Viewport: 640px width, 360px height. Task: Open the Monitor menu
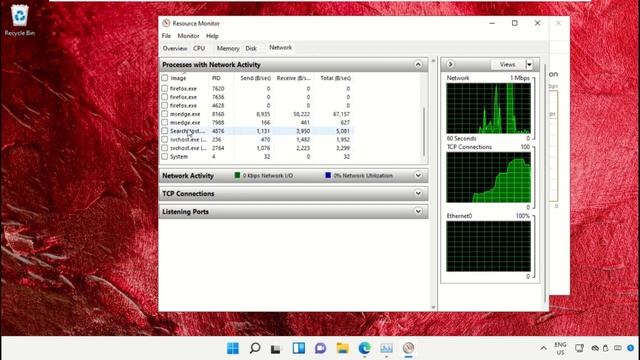[x=188, y=36]
